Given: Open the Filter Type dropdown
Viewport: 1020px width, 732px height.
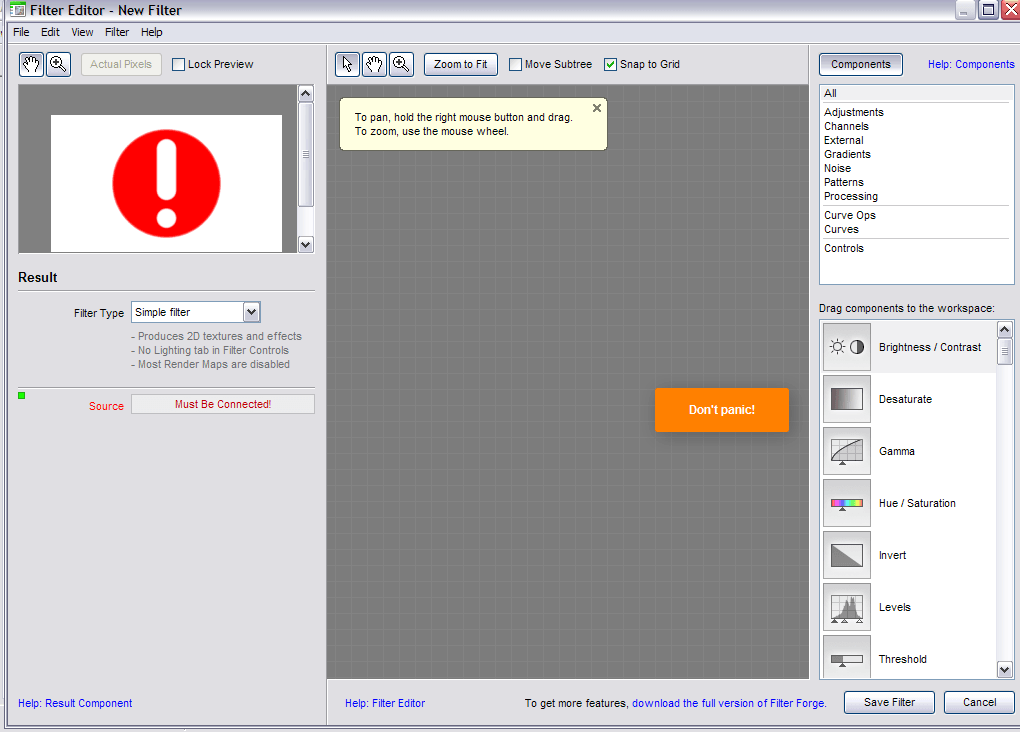Looking at the screenshot, I should point(252,312).
